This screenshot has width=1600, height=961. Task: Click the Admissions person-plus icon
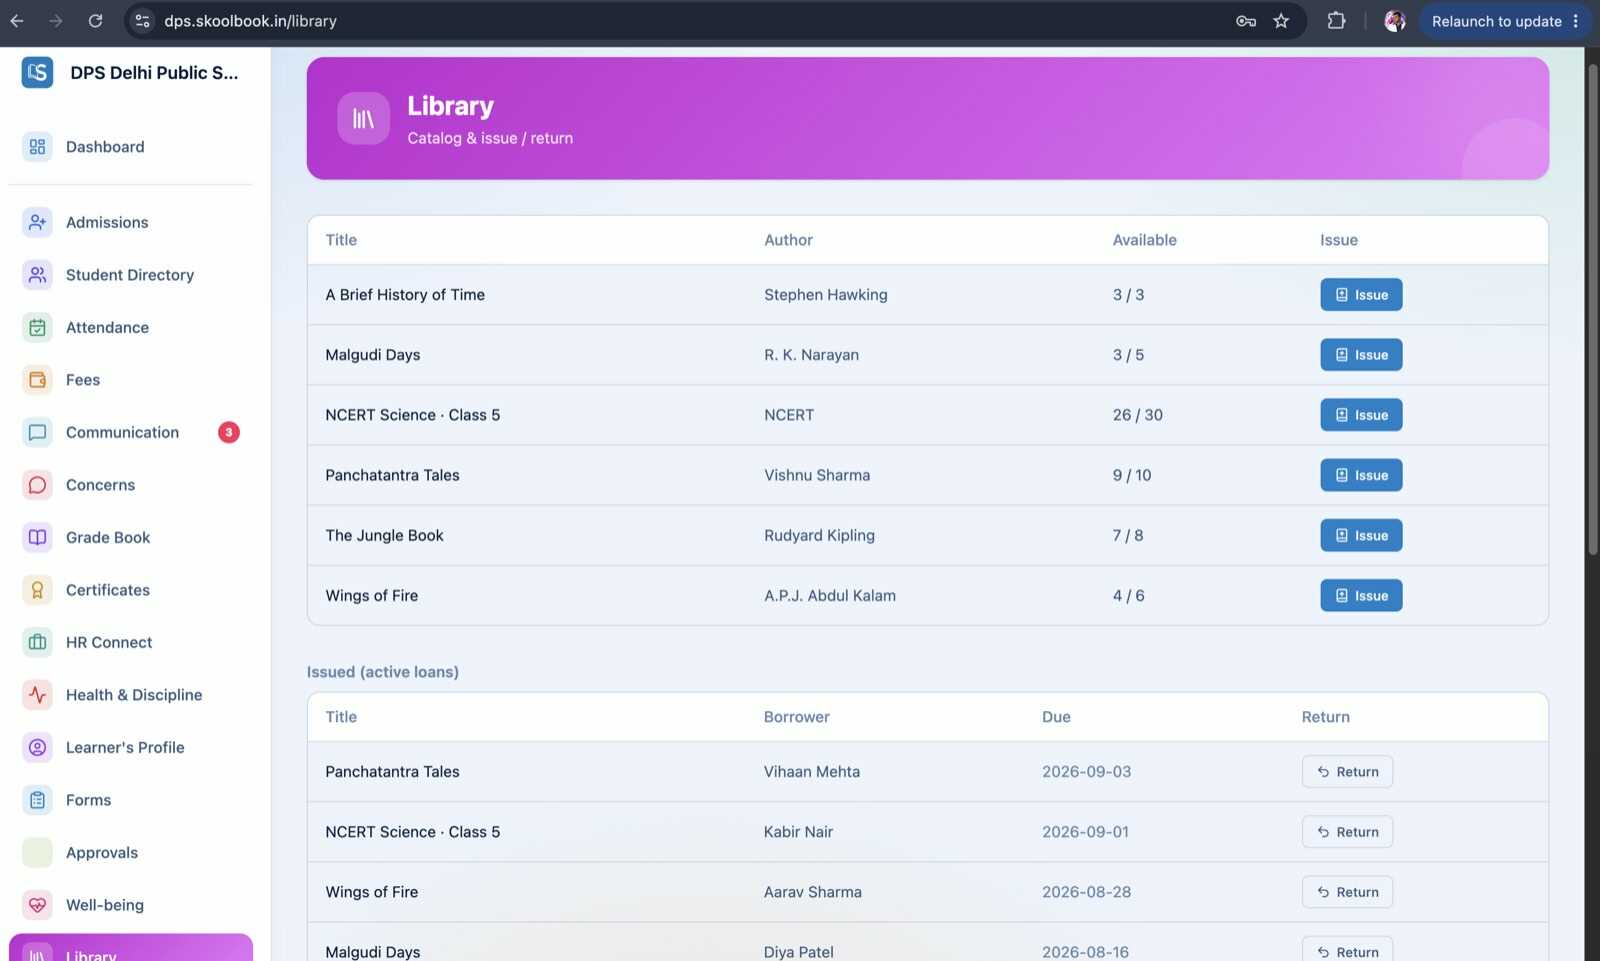click(37, 222)
